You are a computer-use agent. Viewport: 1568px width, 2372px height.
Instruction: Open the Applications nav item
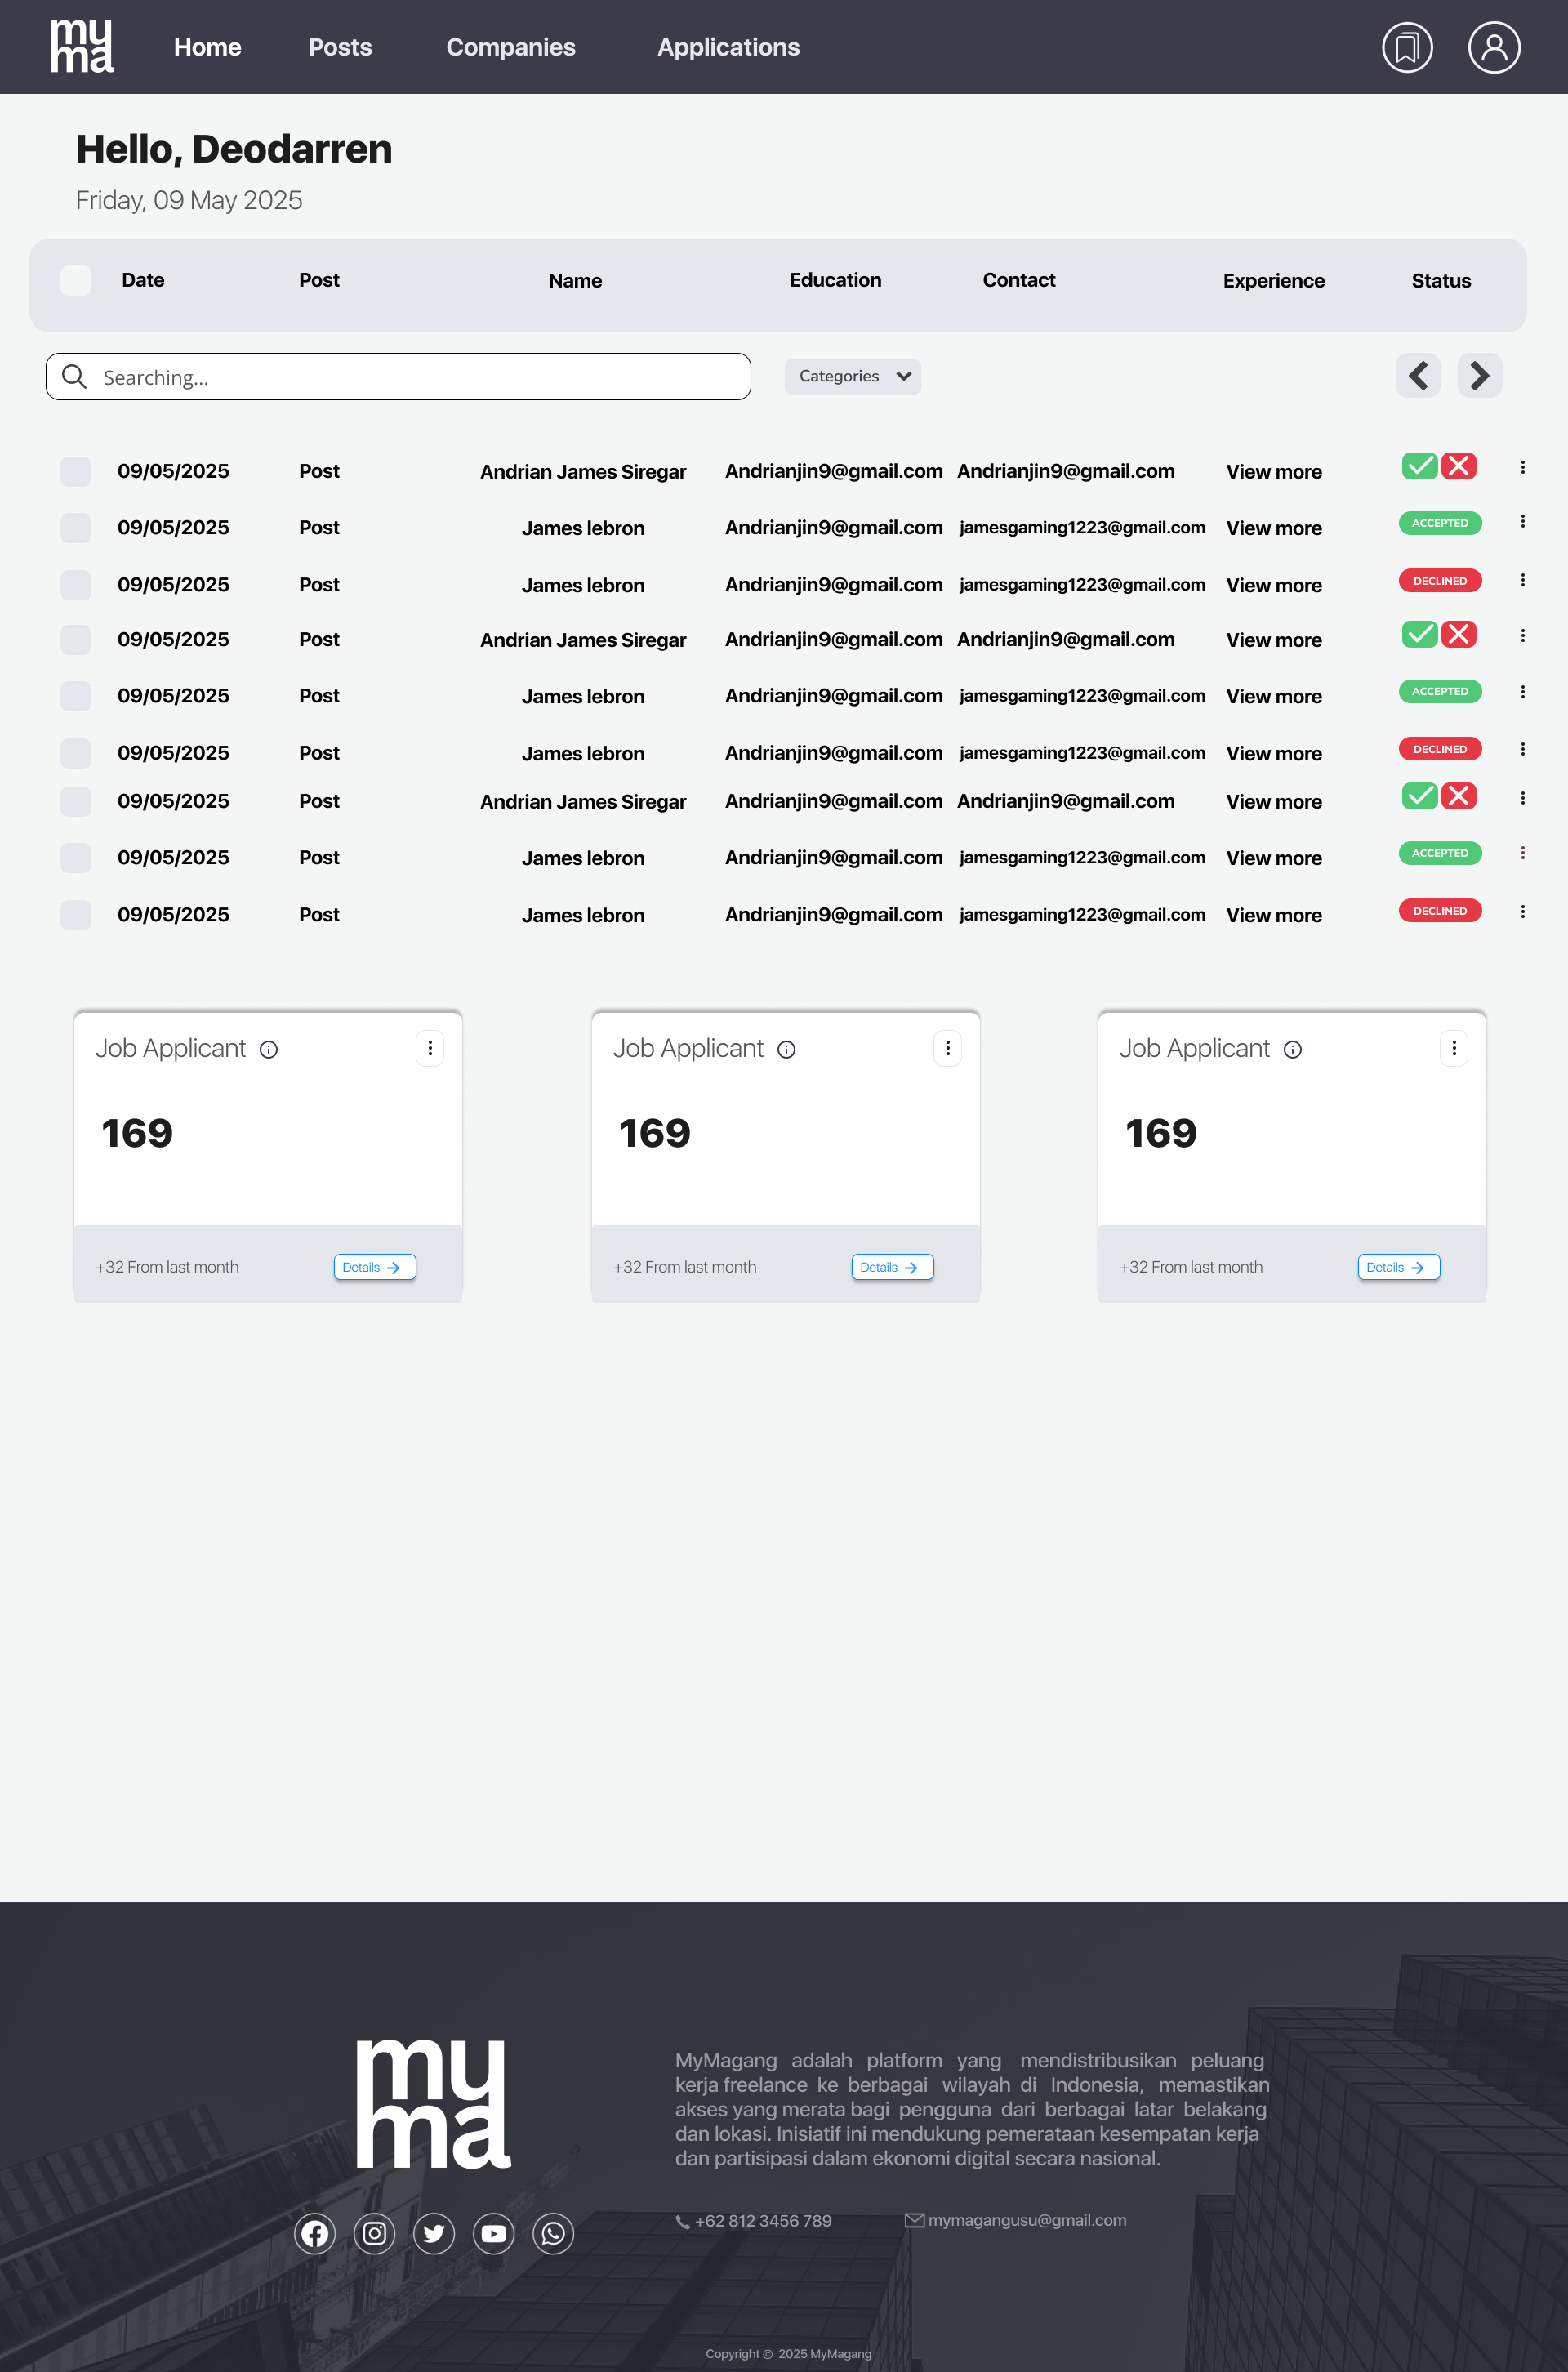728,47
